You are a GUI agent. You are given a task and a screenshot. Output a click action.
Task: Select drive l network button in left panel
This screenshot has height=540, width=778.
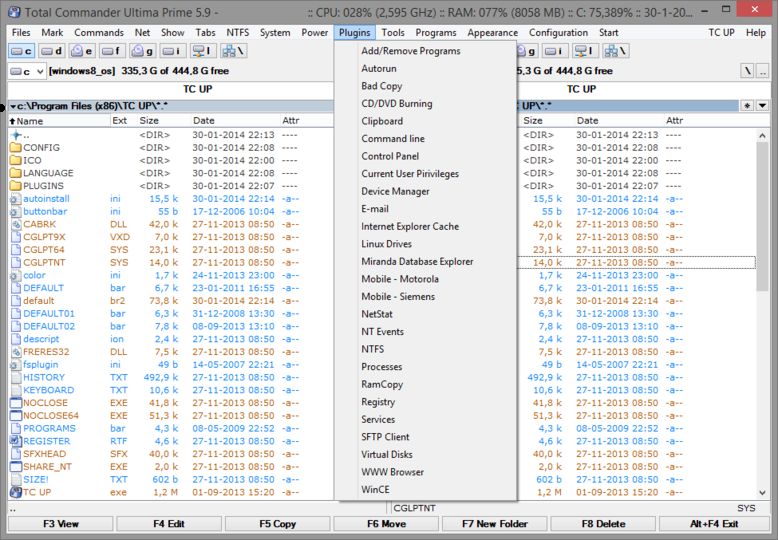[x=201, y=51]
